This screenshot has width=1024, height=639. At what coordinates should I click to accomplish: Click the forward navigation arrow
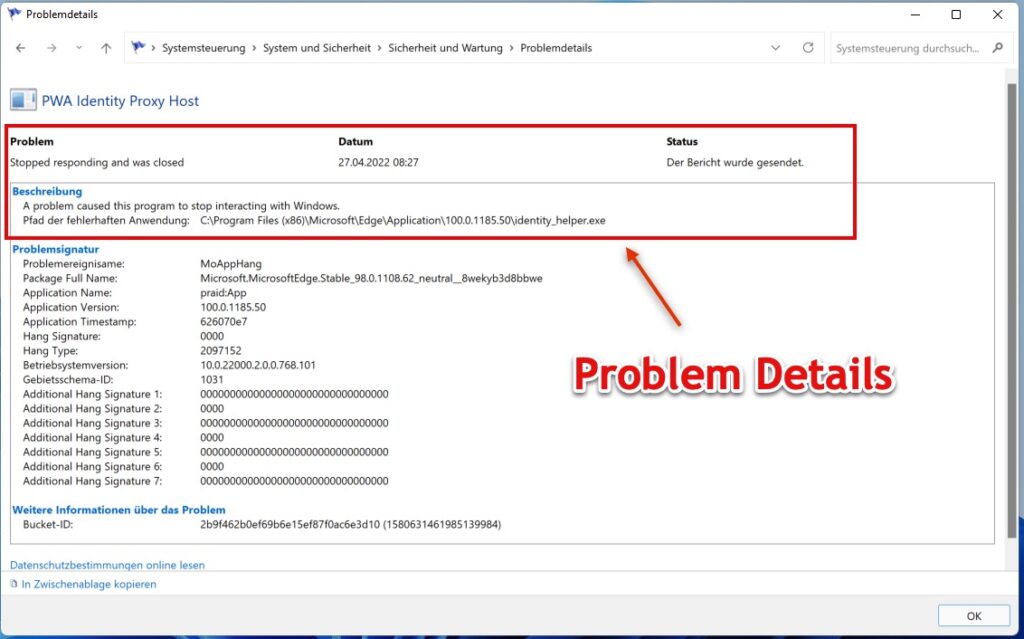coord(51,47)
